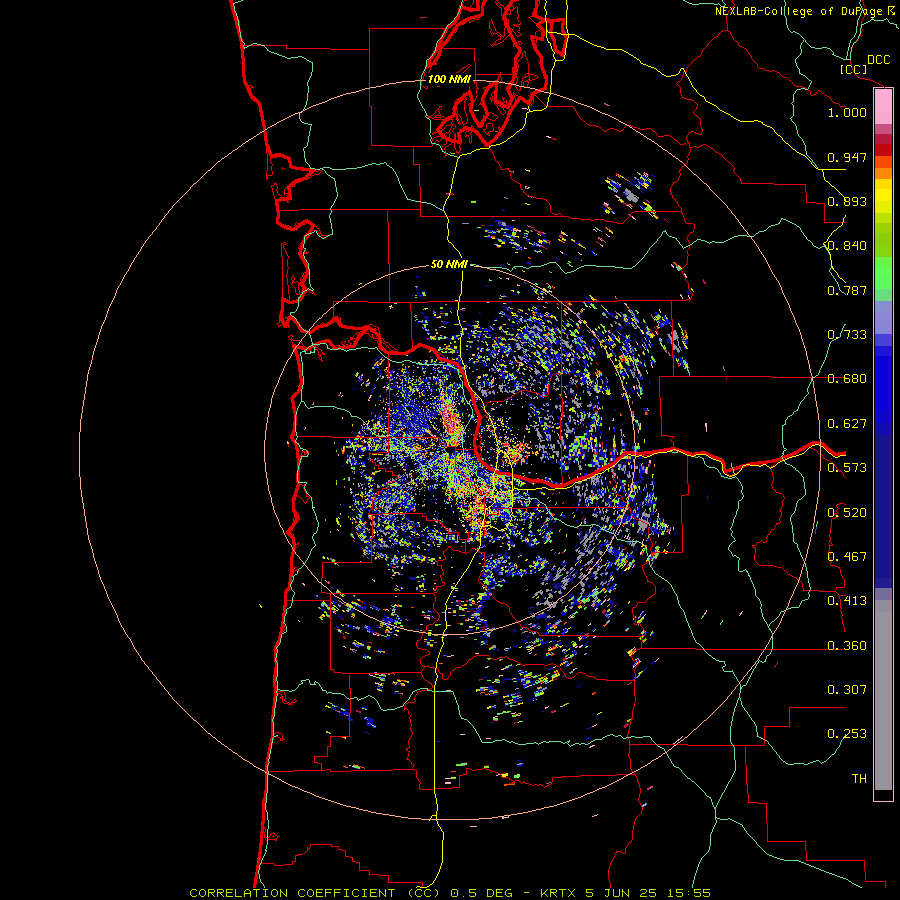Click the NEXLAB-College of DuPage title text
Viewport: 900px width, 900px height.
click(x=798, y=11)
